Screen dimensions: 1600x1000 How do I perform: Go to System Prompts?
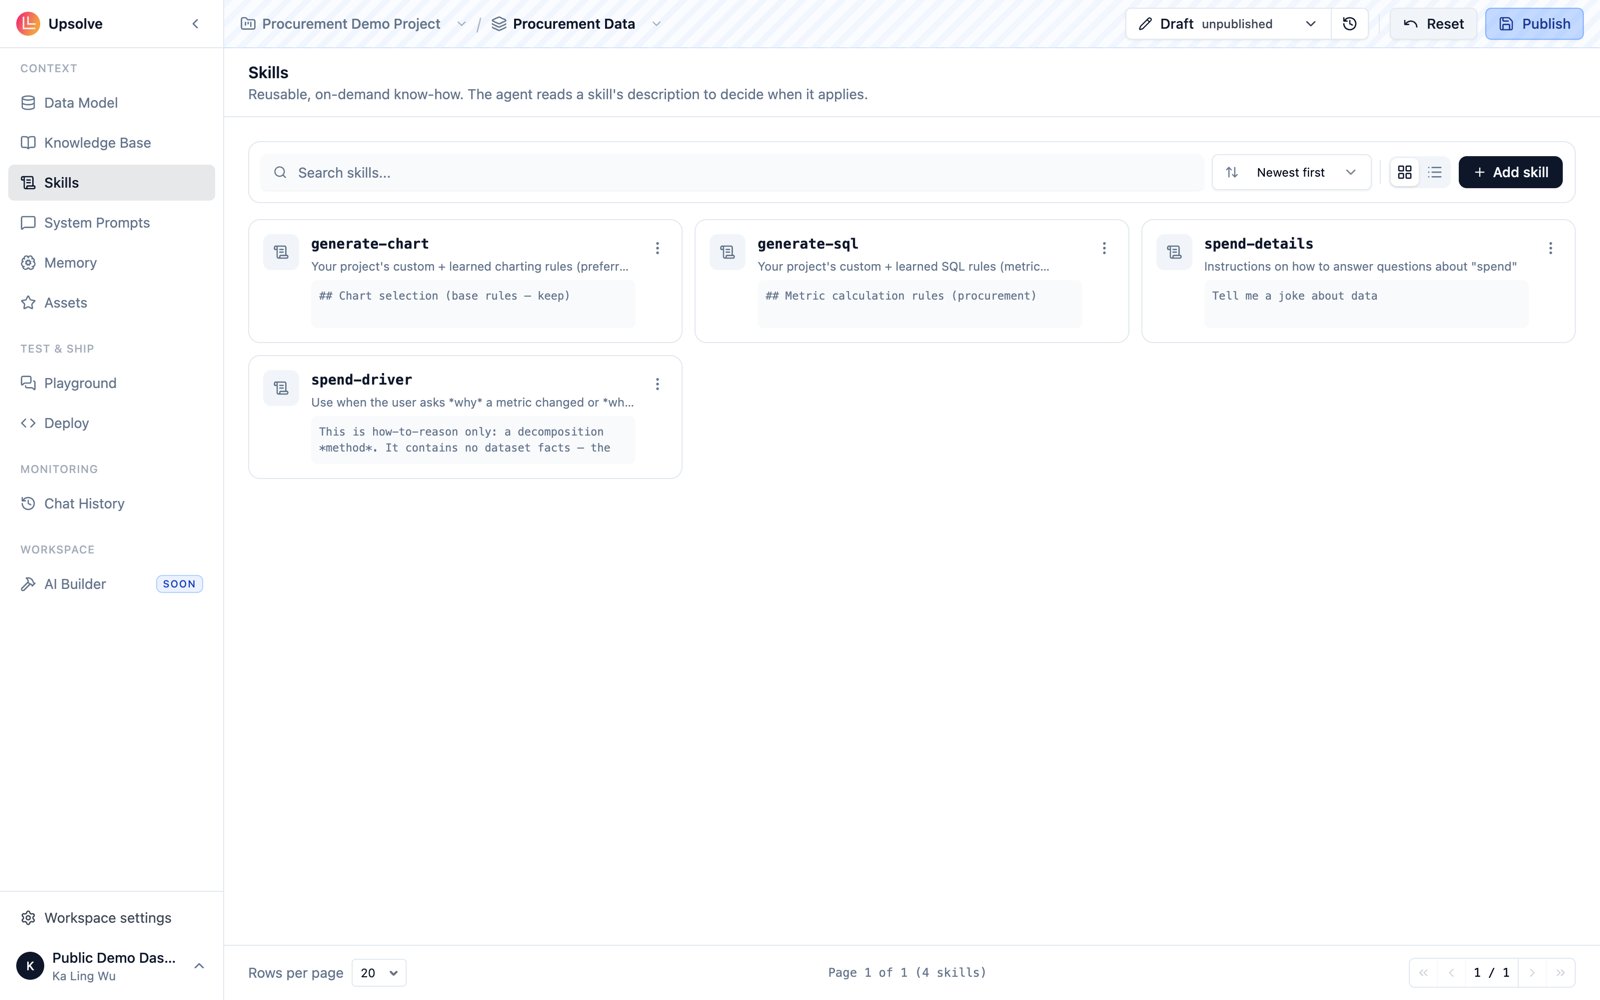pos(111,223)
